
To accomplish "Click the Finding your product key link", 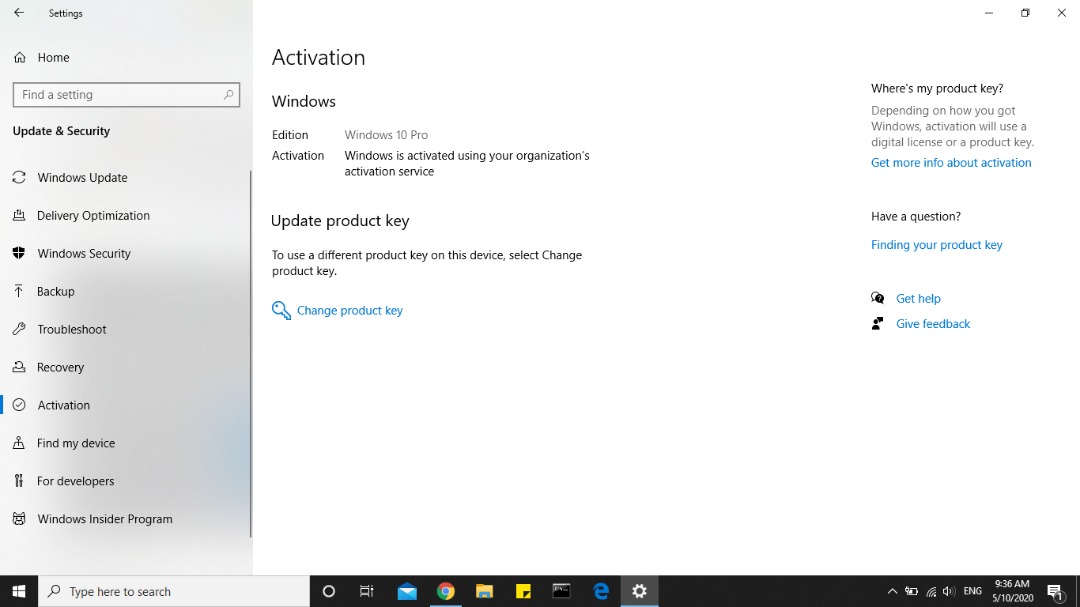I will coord(937,244).
